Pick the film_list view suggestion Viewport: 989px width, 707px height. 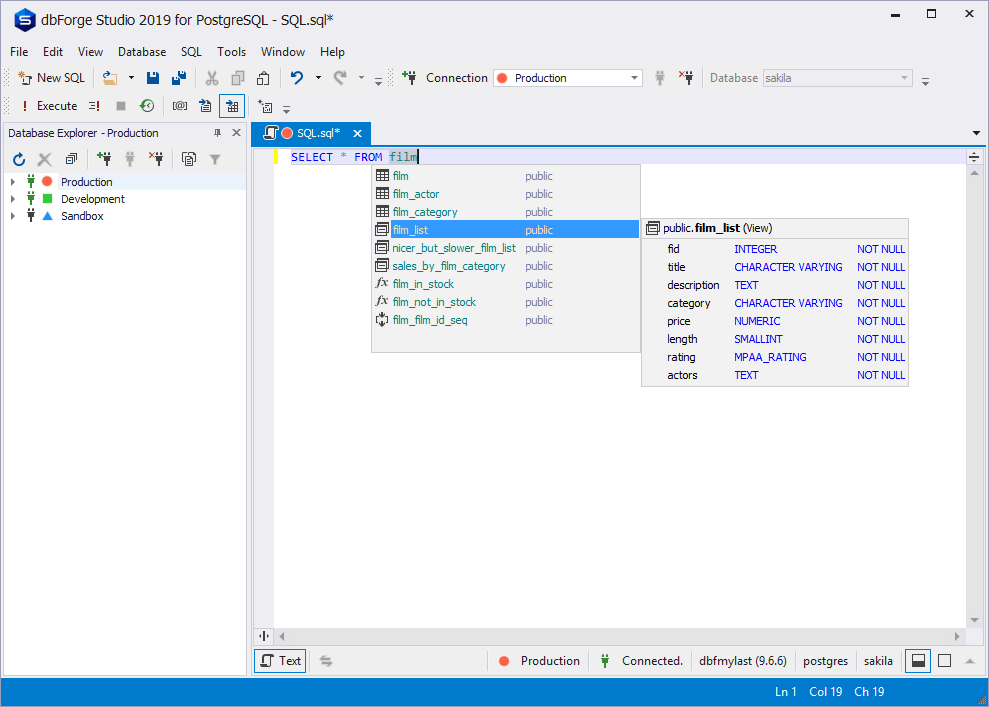tap(506, 230)
